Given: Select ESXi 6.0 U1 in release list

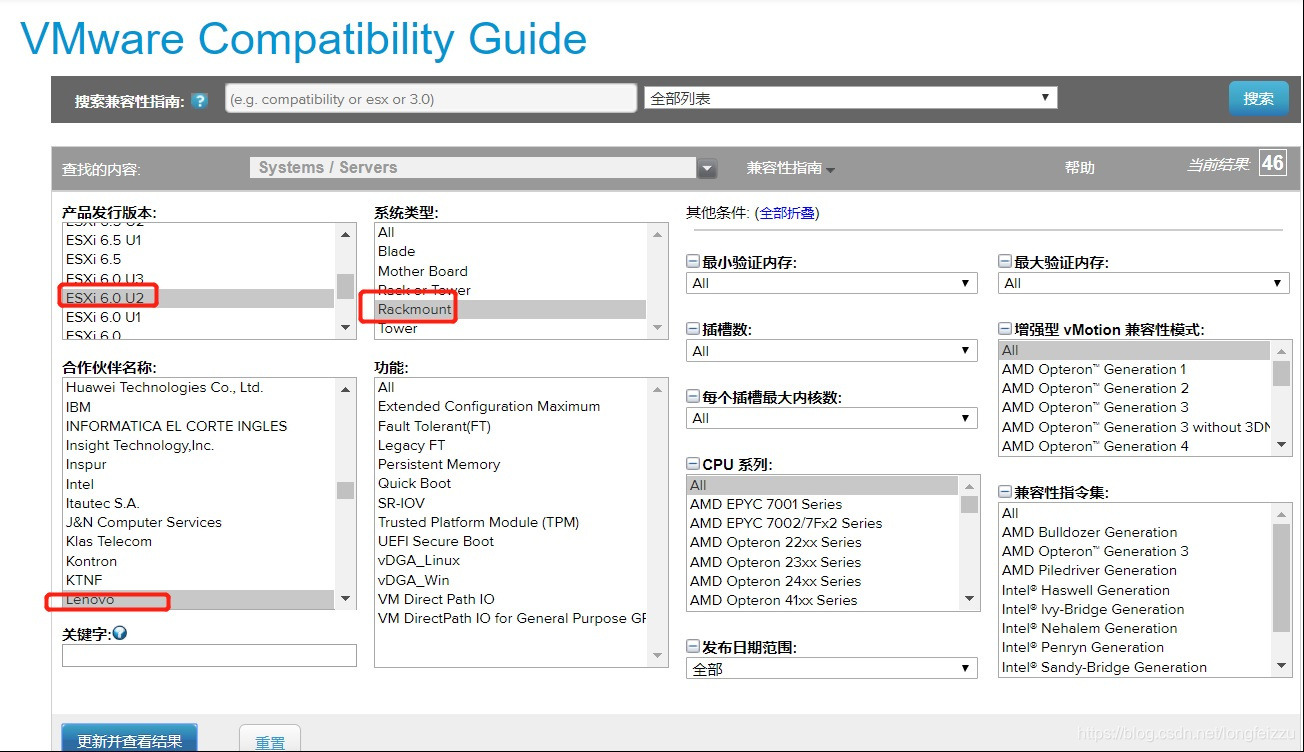Looking at the screenshot, I should click(x=198, y=317).
